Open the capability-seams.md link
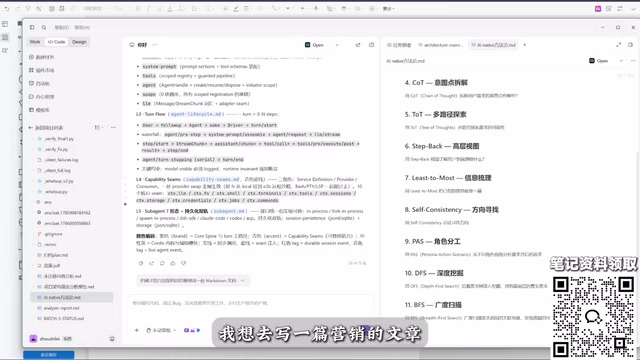 (212, 179)
